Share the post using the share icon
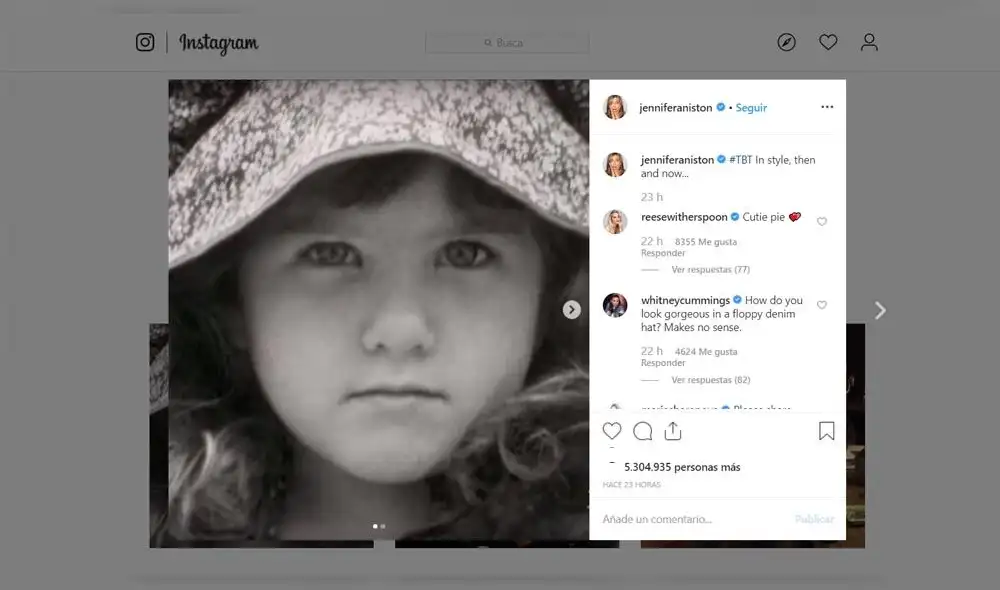Viewport: 1000px width, 590px height. pos(673,431)
